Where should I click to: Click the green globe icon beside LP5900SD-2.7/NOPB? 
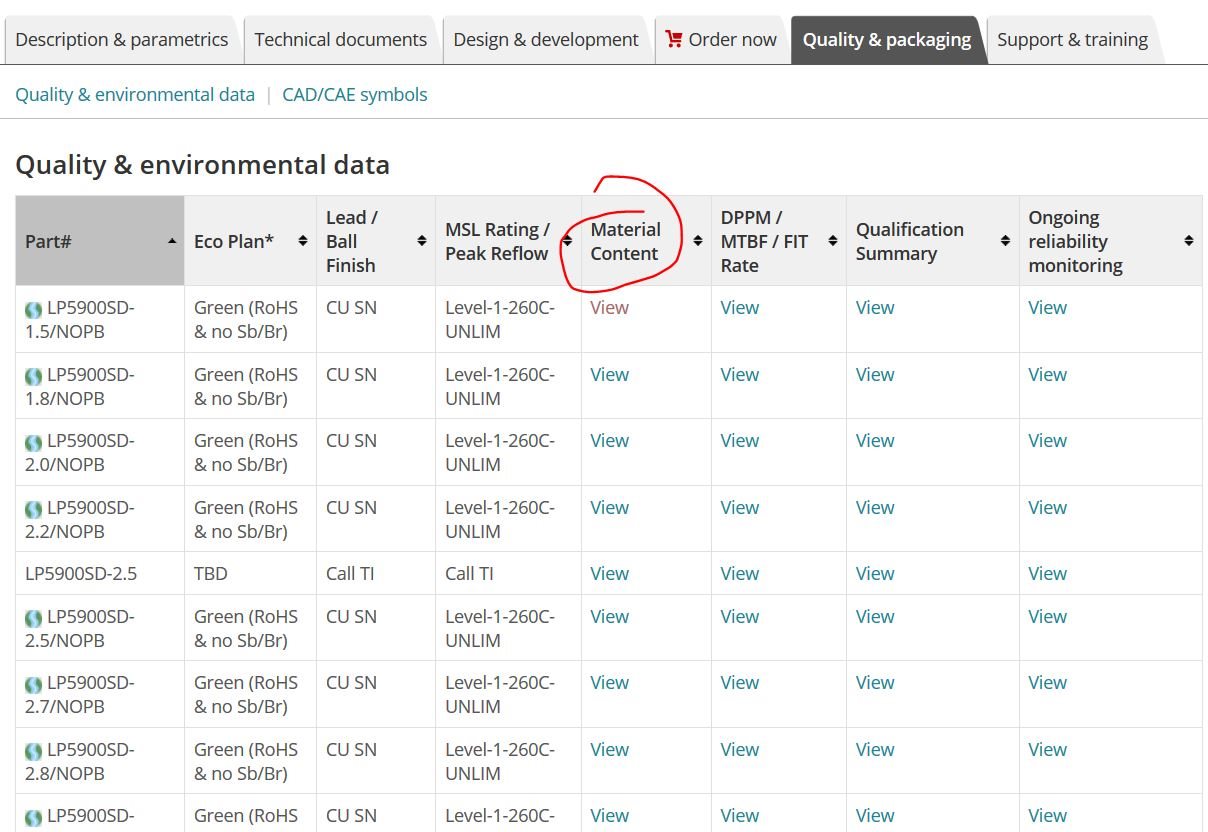(34, 685)
